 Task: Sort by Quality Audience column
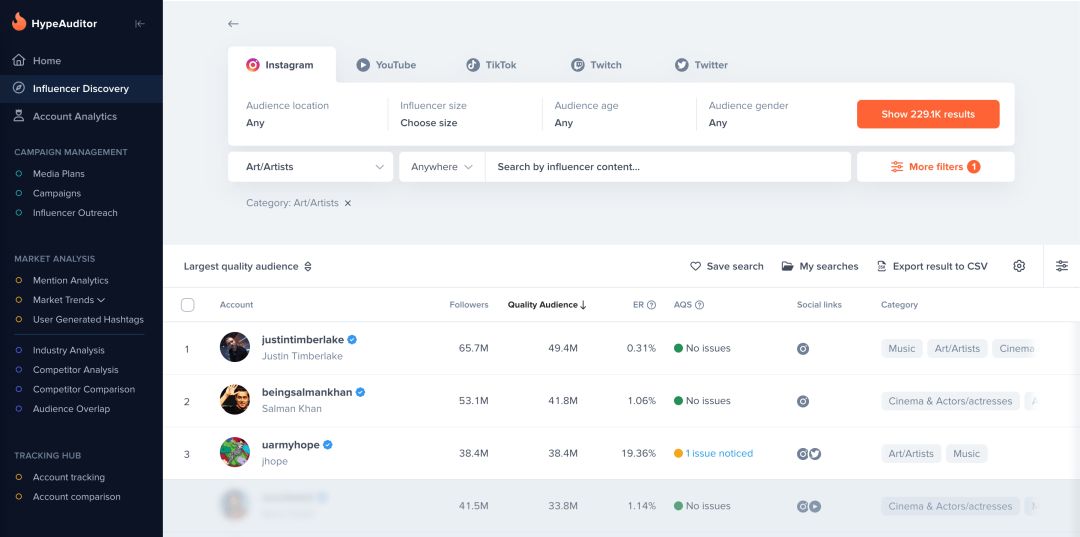click(547, 305)
